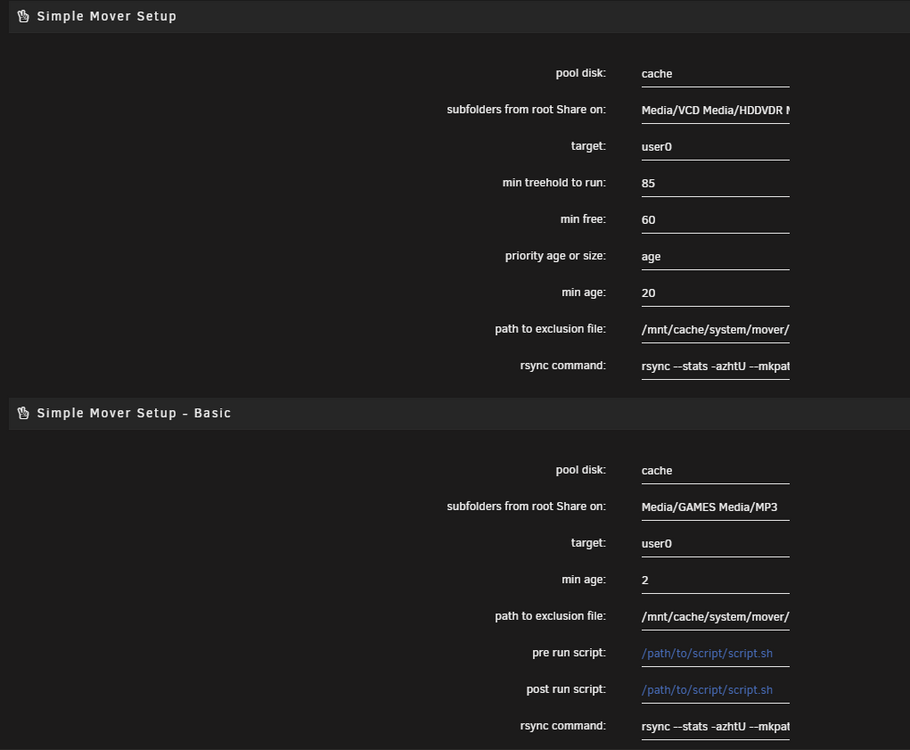Edit target field in Simple Mover Setup section
Screen dimensions: 910x750
click(715, 147)
